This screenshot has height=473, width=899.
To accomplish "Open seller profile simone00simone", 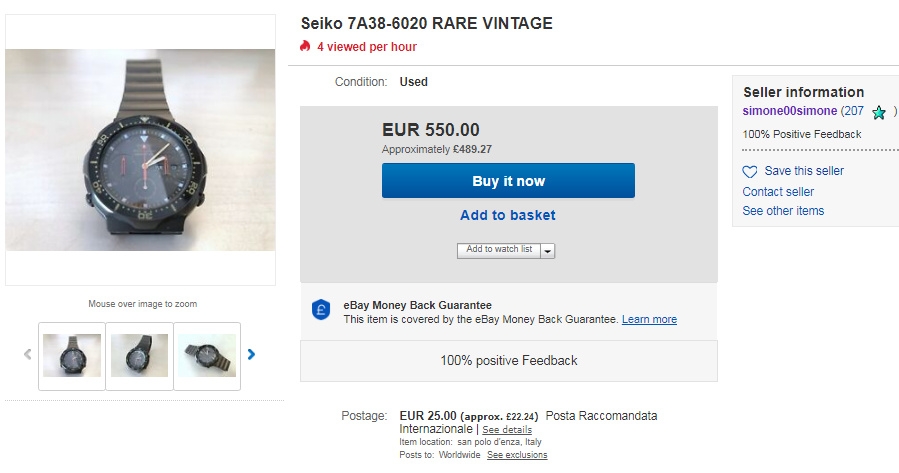I will pos(790,111).
